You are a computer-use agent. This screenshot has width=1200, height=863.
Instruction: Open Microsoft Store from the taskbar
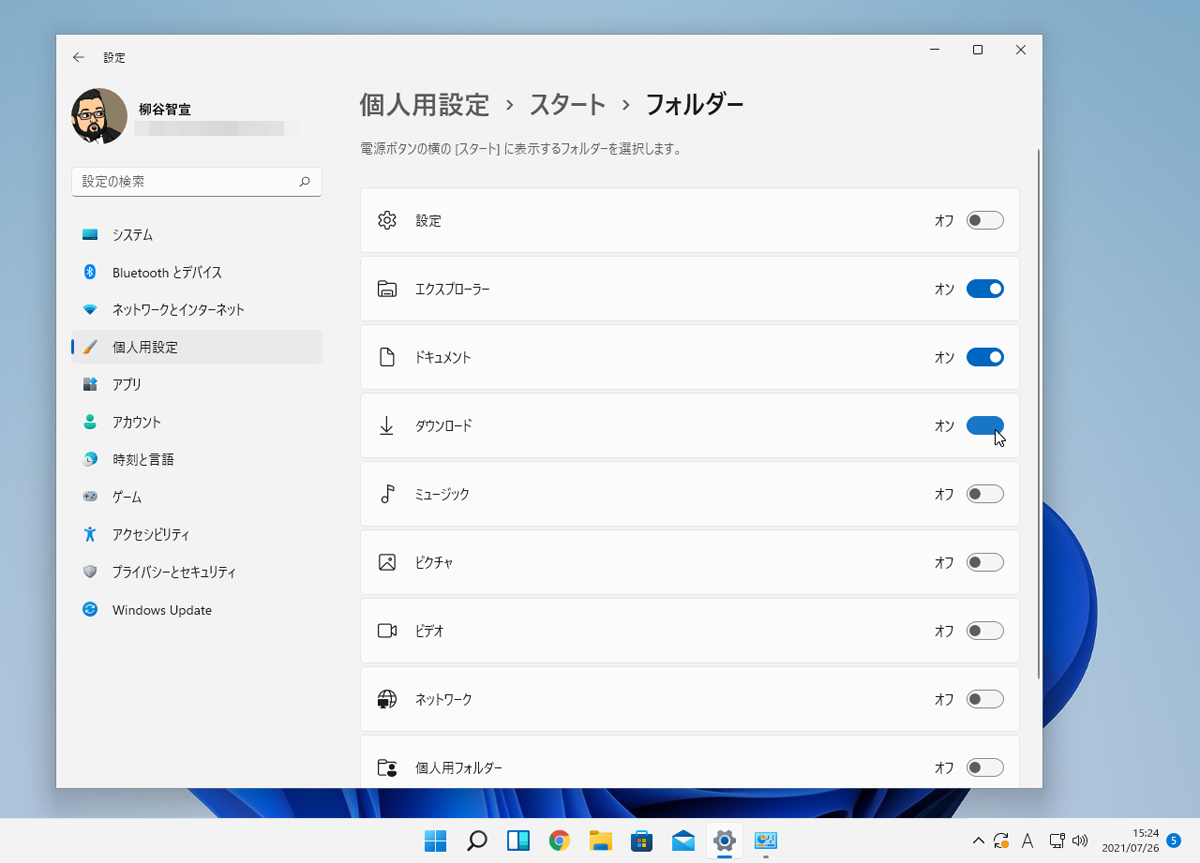641,841
